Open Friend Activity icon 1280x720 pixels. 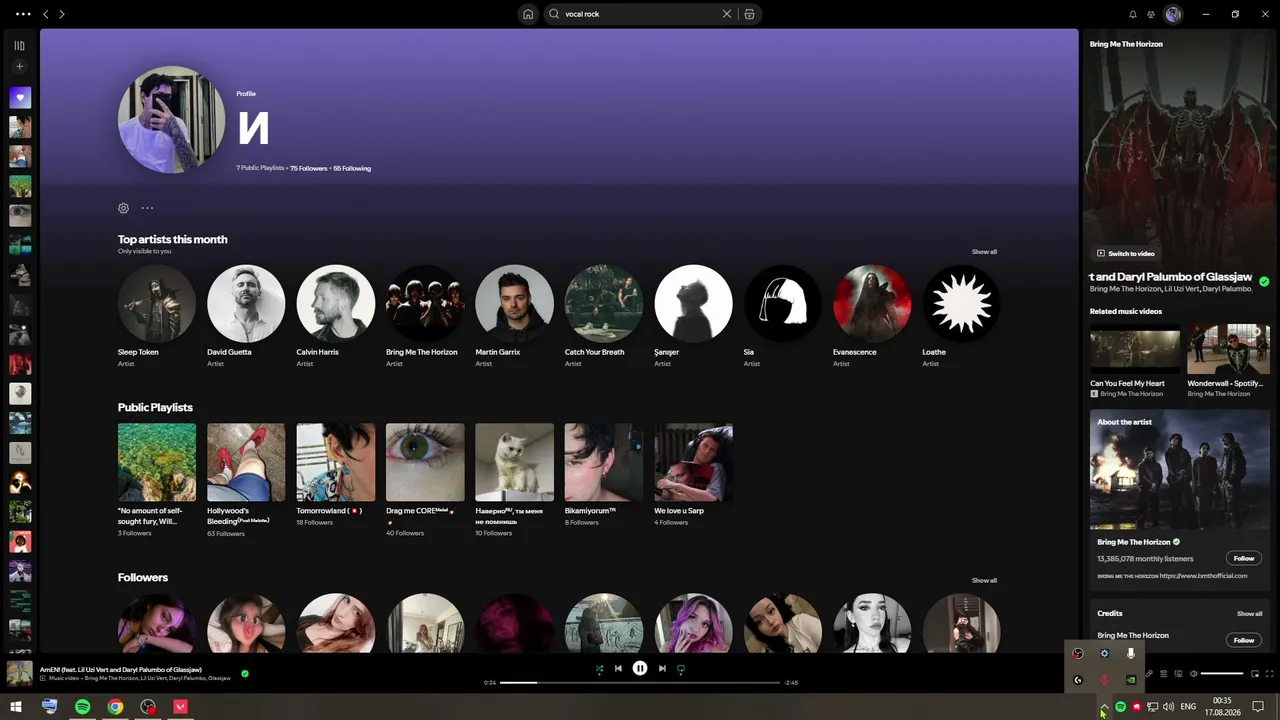(1151, 14)
